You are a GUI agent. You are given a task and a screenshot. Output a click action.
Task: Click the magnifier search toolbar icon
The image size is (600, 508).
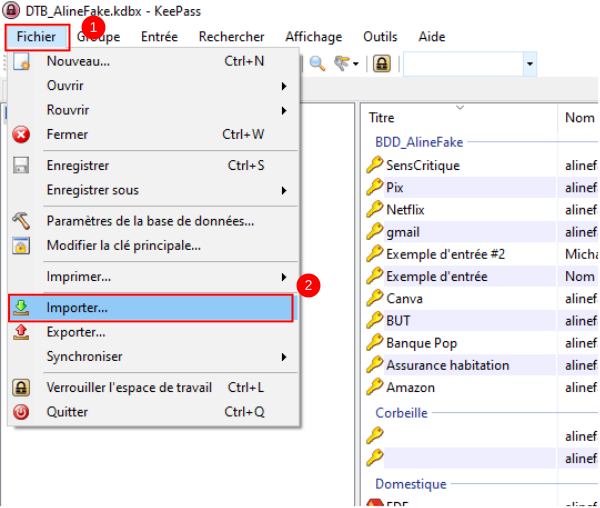(317, 64)
